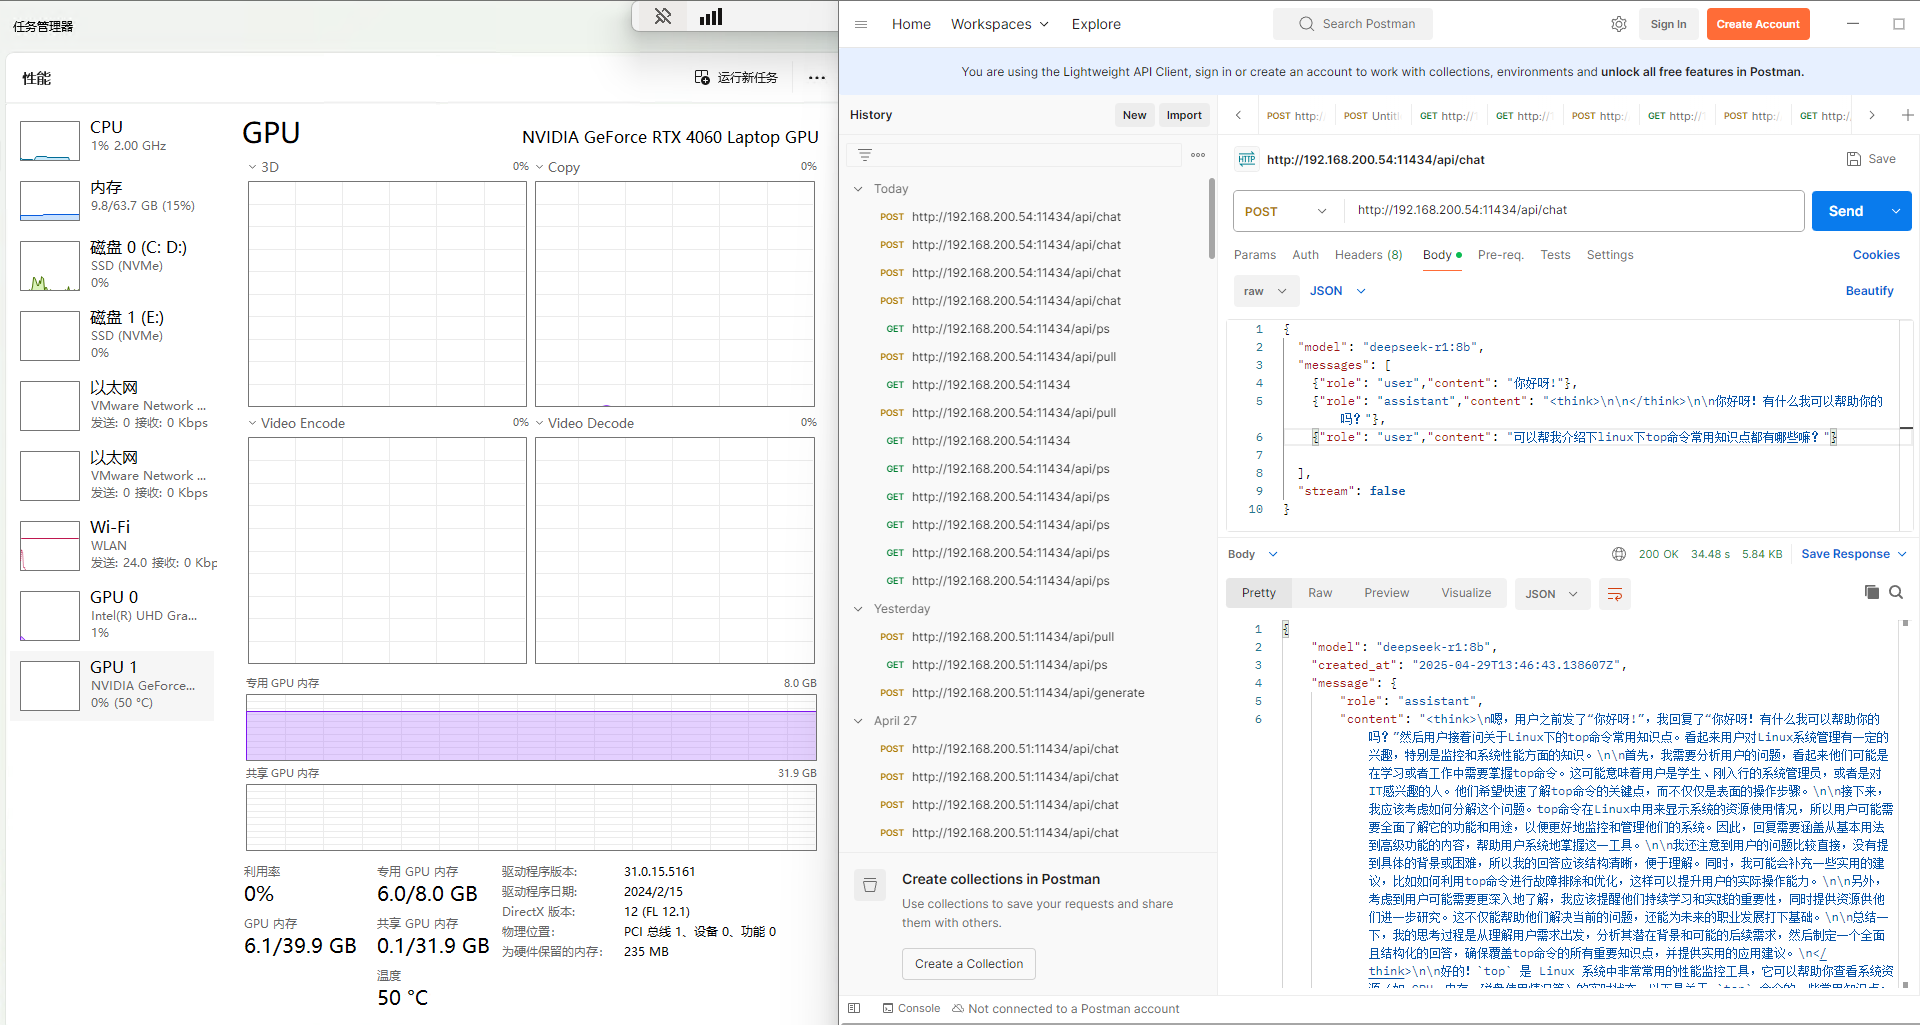Viewport: 1920px width, 1025px height.
Task: Open request Settings tab
Action: 1609,255
